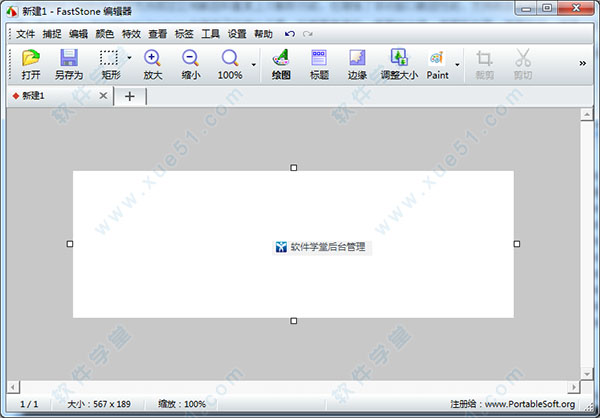Open the 文件 (File) menu
Viewport: 600px width, 418px height.
tap(26, 34)
